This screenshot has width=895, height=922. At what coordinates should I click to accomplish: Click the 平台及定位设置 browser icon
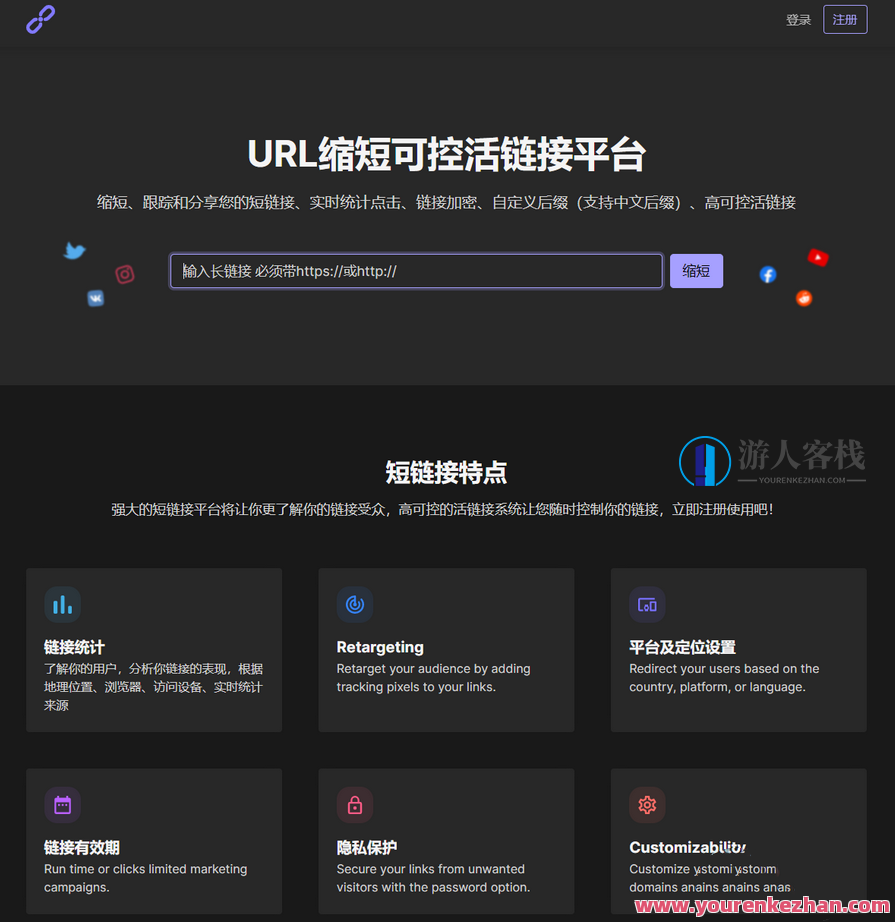click(647, 604)
